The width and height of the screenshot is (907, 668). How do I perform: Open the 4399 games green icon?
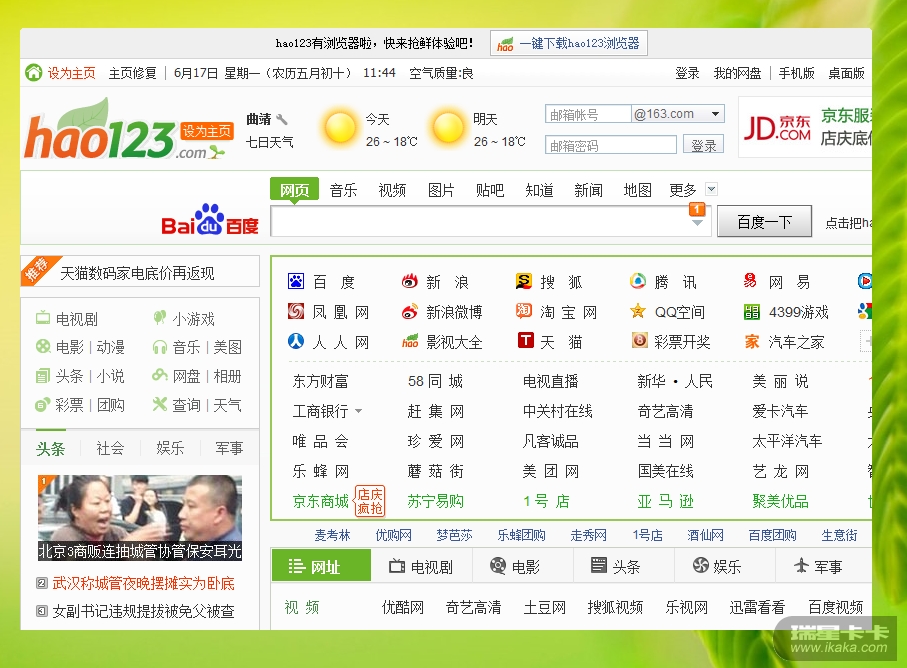pos(751,312)
